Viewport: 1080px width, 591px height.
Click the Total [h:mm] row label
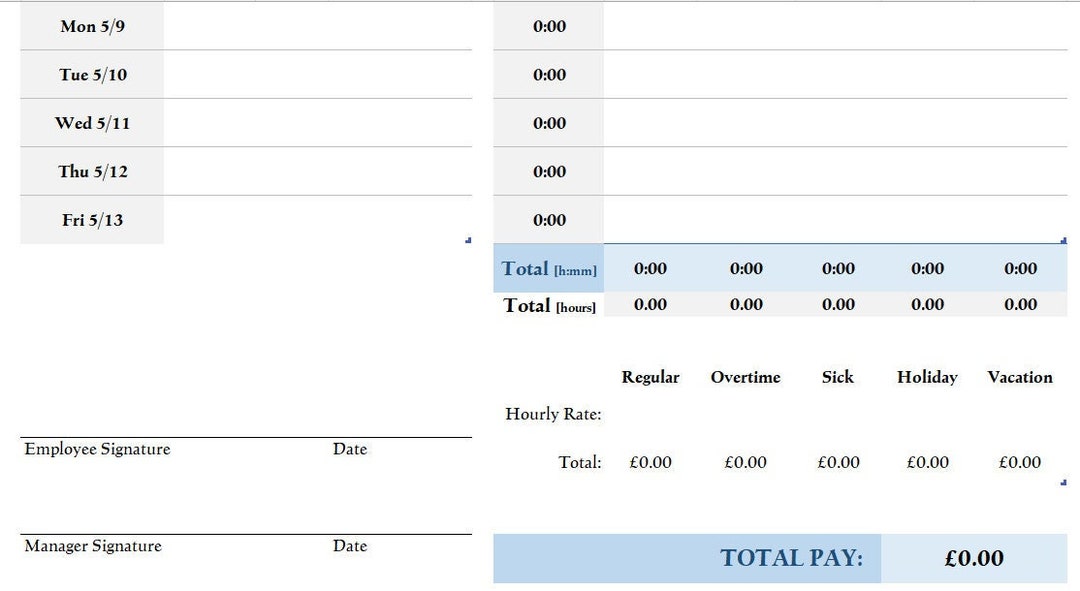coord(548,268)
